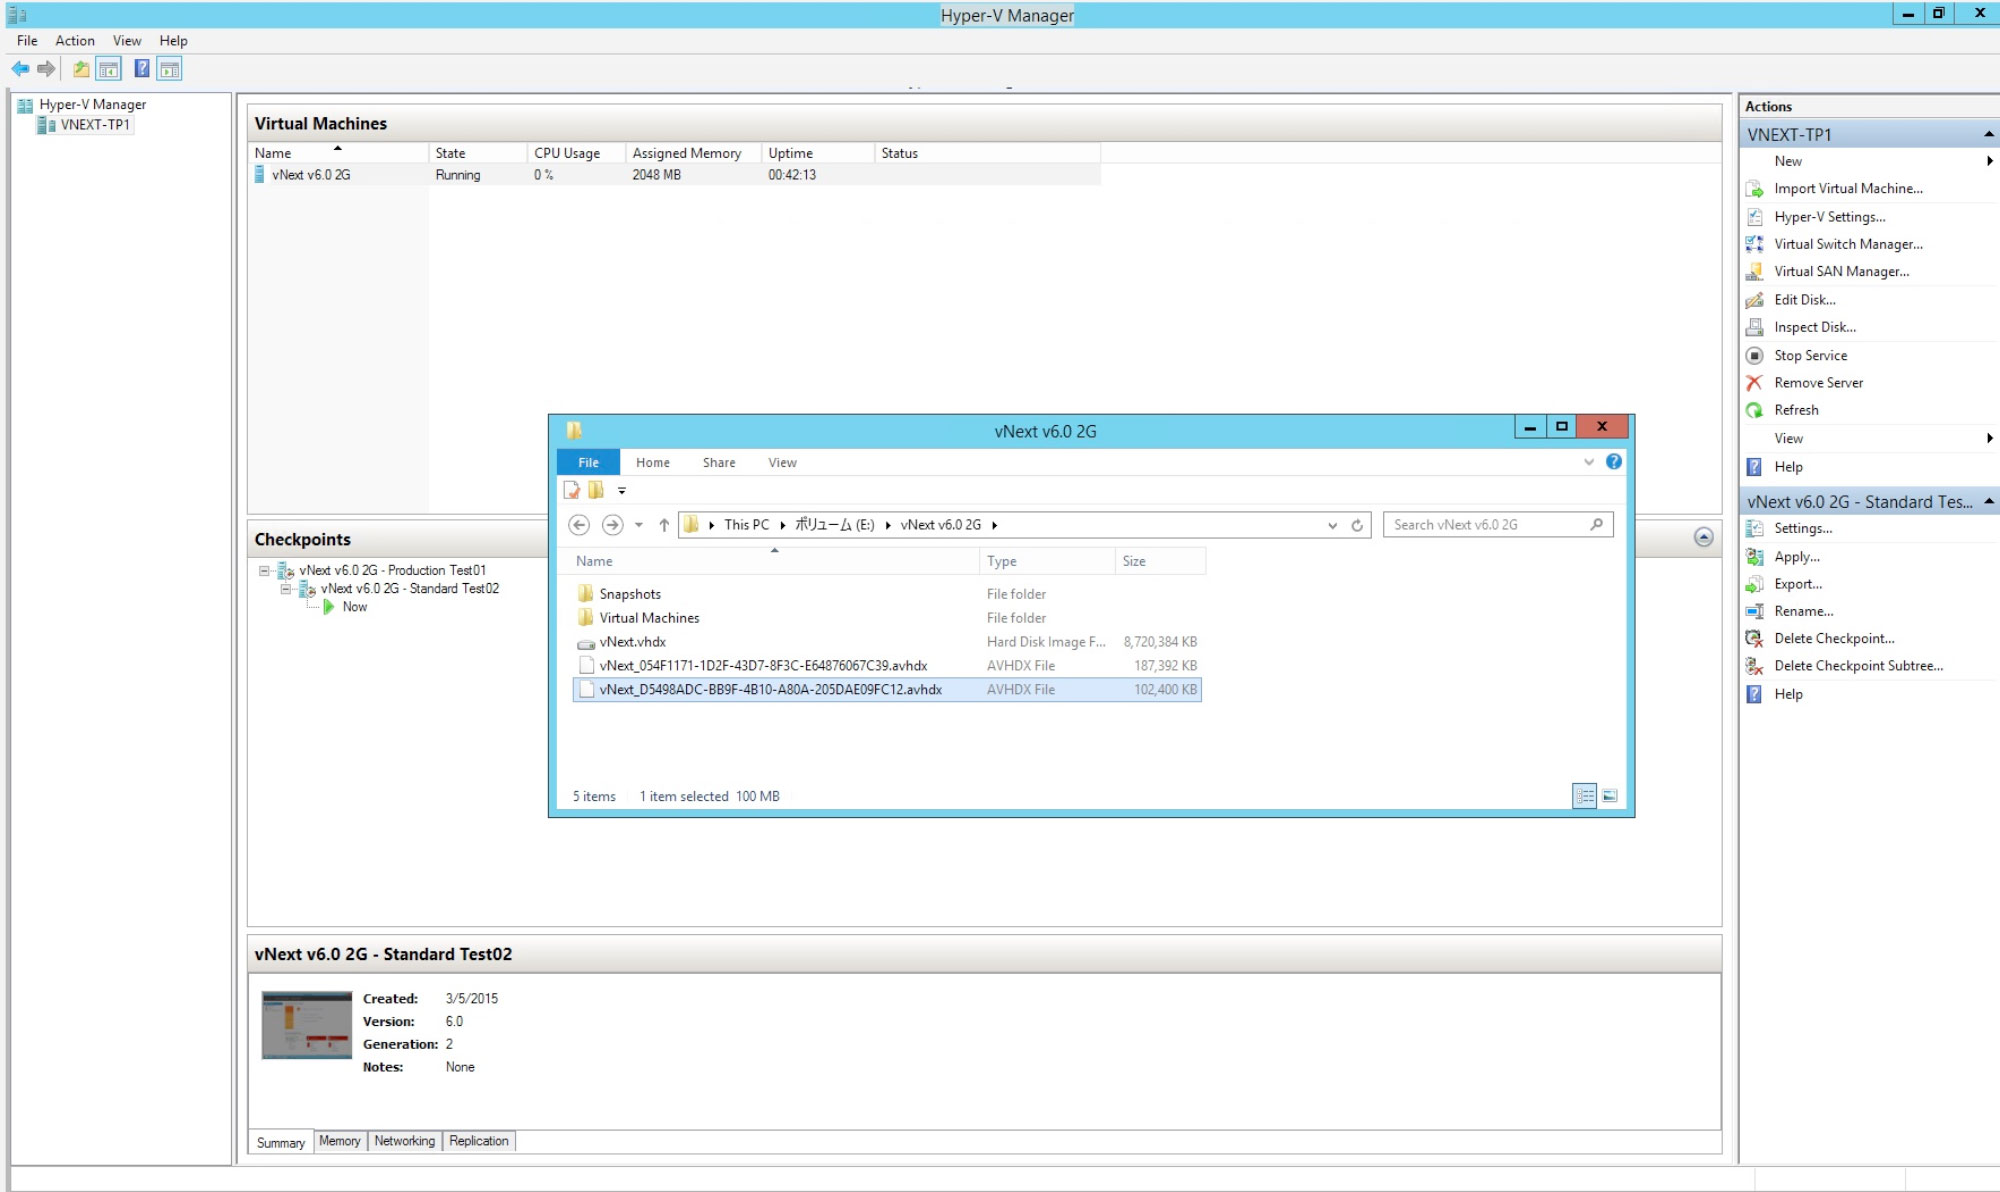The image size is (2000, 1192).
Task: Open Edit Disk wizard
Action: (x=1804, y=299)
